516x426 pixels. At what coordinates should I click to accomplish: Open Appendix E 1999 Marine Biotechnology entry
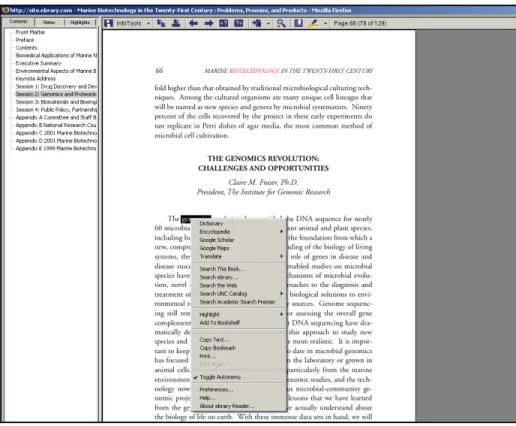(x=56, y=148)
